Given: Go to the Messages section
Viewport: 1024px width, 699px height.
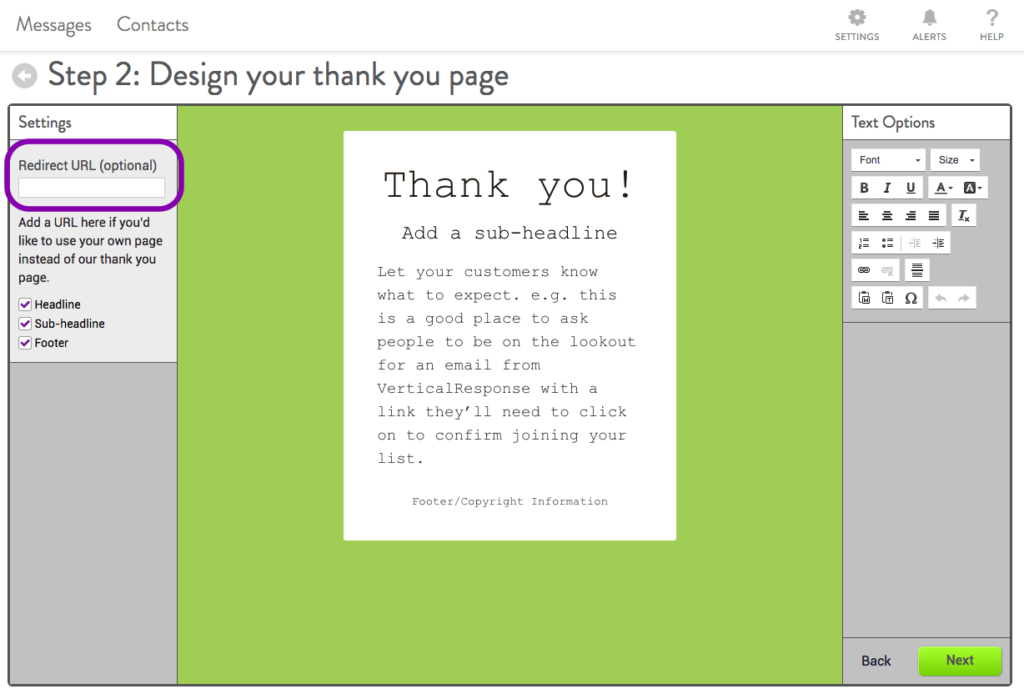Looking at the screenshot, I should pyautogui.click(x=53, y=24).
